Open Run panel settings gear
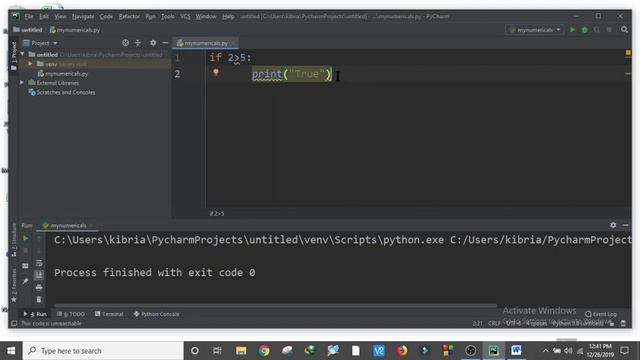Screen dimensions: 640x360 click(x=613, y=225)
